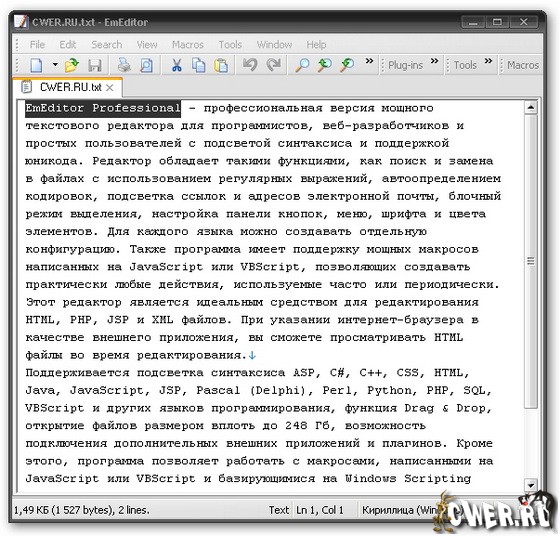Click the highlighted text EmEditor Professional
This screenshot has width=560, height=536.
tap(103, 108)
